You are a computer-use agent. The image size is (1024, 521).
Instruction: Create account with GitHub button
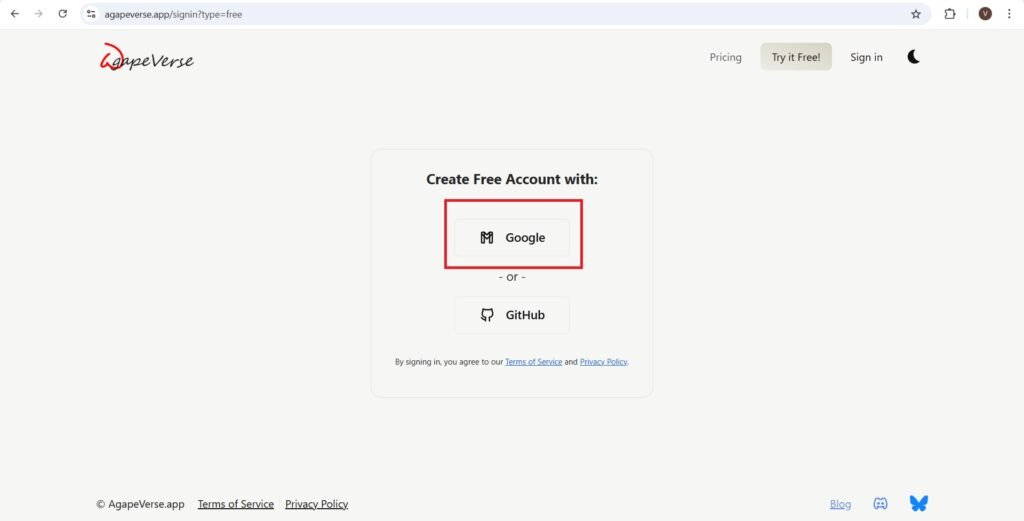512,315
